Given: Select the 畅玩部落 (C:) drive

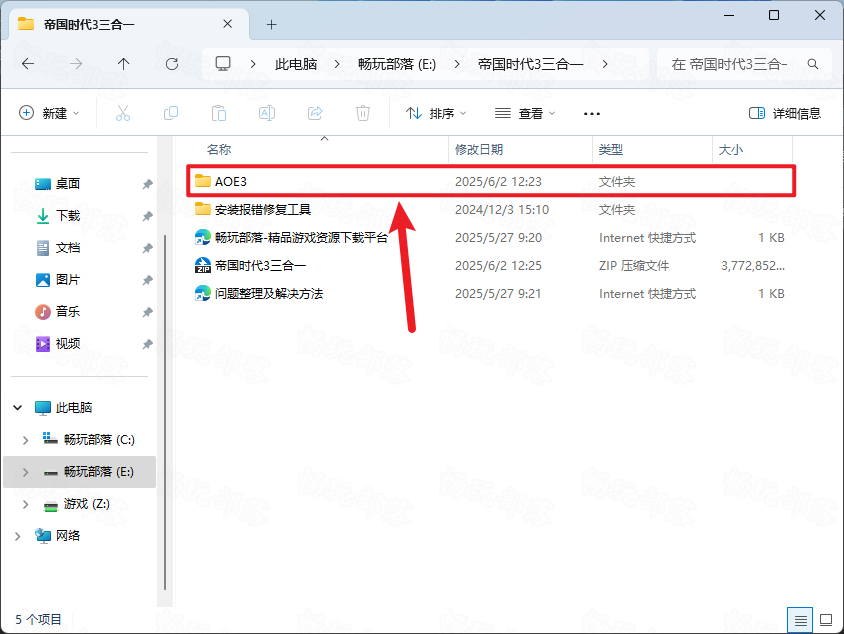Looking at the screenshot, I should (x=99, y=440).
